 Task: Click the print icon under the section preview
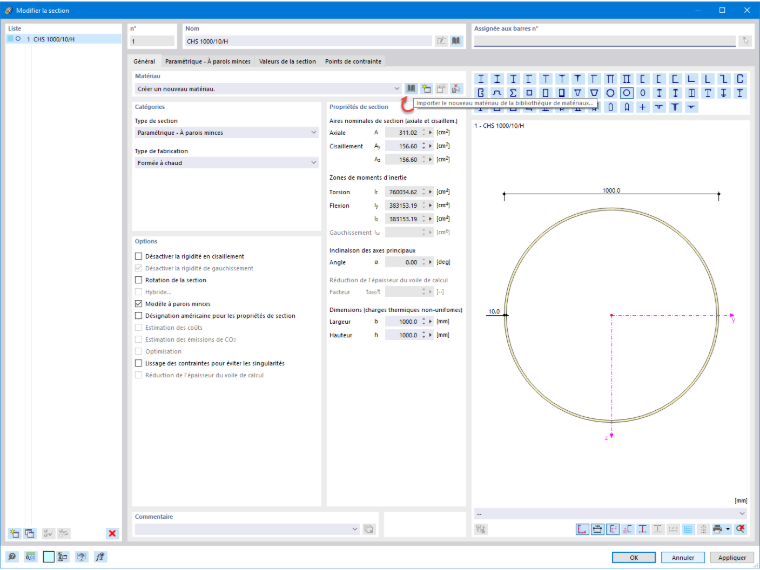[x=717, y=529]
